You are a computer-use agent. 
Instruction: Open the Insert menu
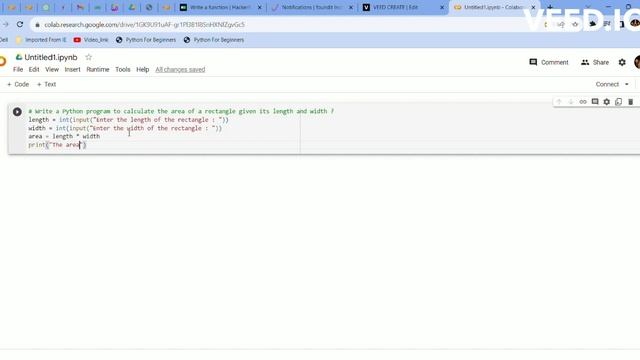pos(72,69)
